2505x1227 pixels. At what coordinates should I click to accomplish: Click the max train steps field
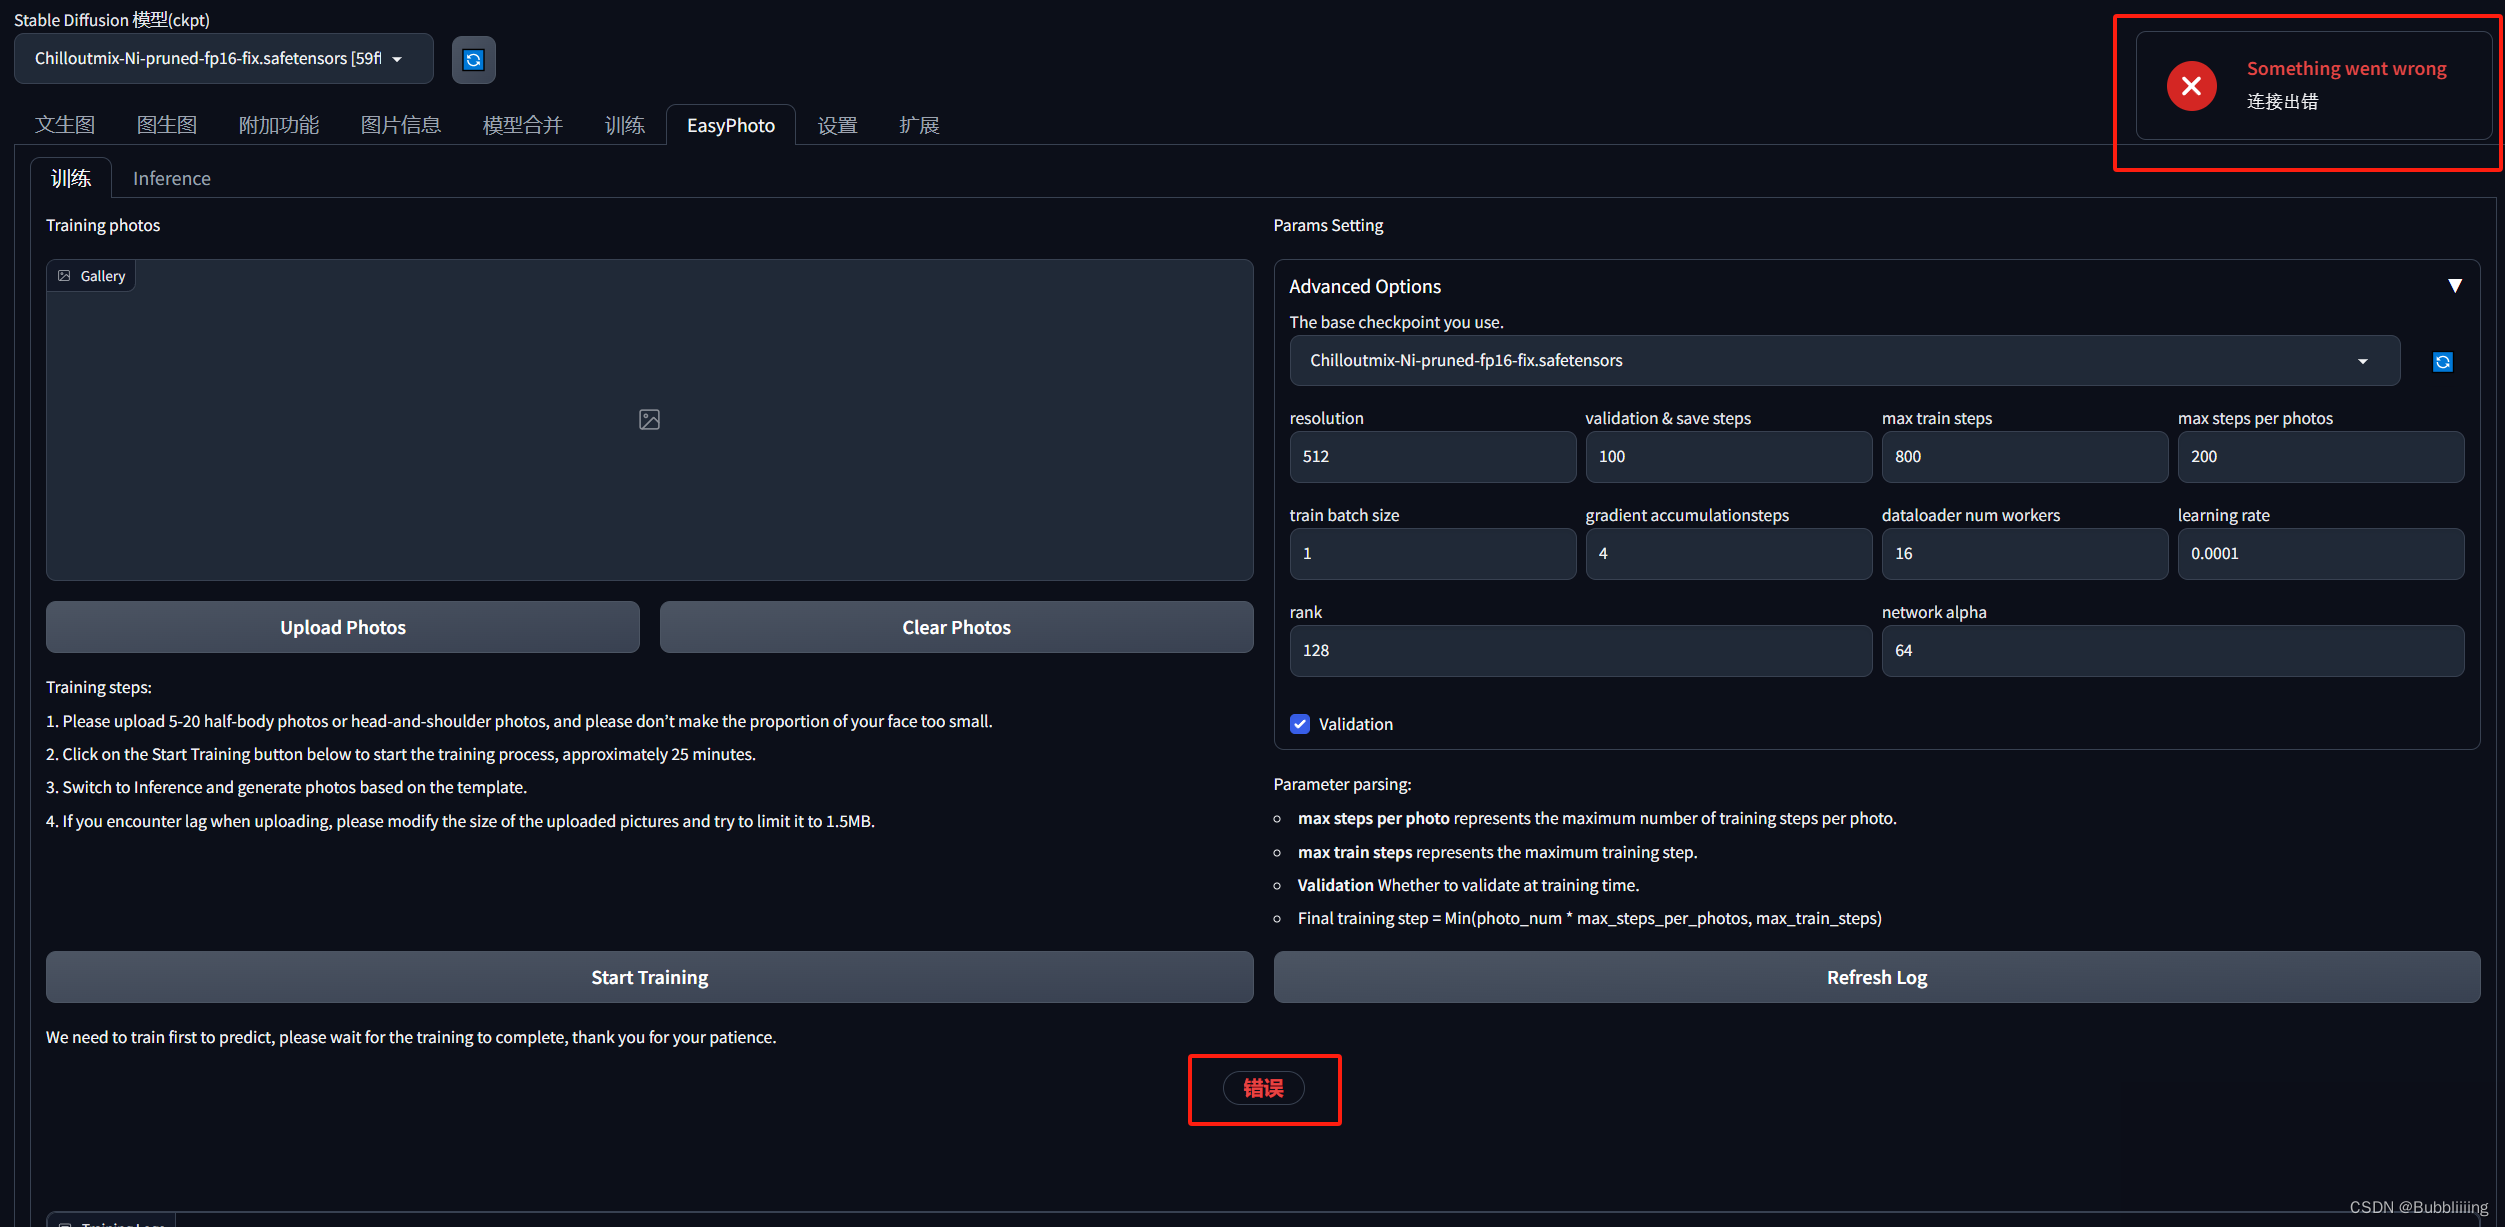pos(2024,457)
